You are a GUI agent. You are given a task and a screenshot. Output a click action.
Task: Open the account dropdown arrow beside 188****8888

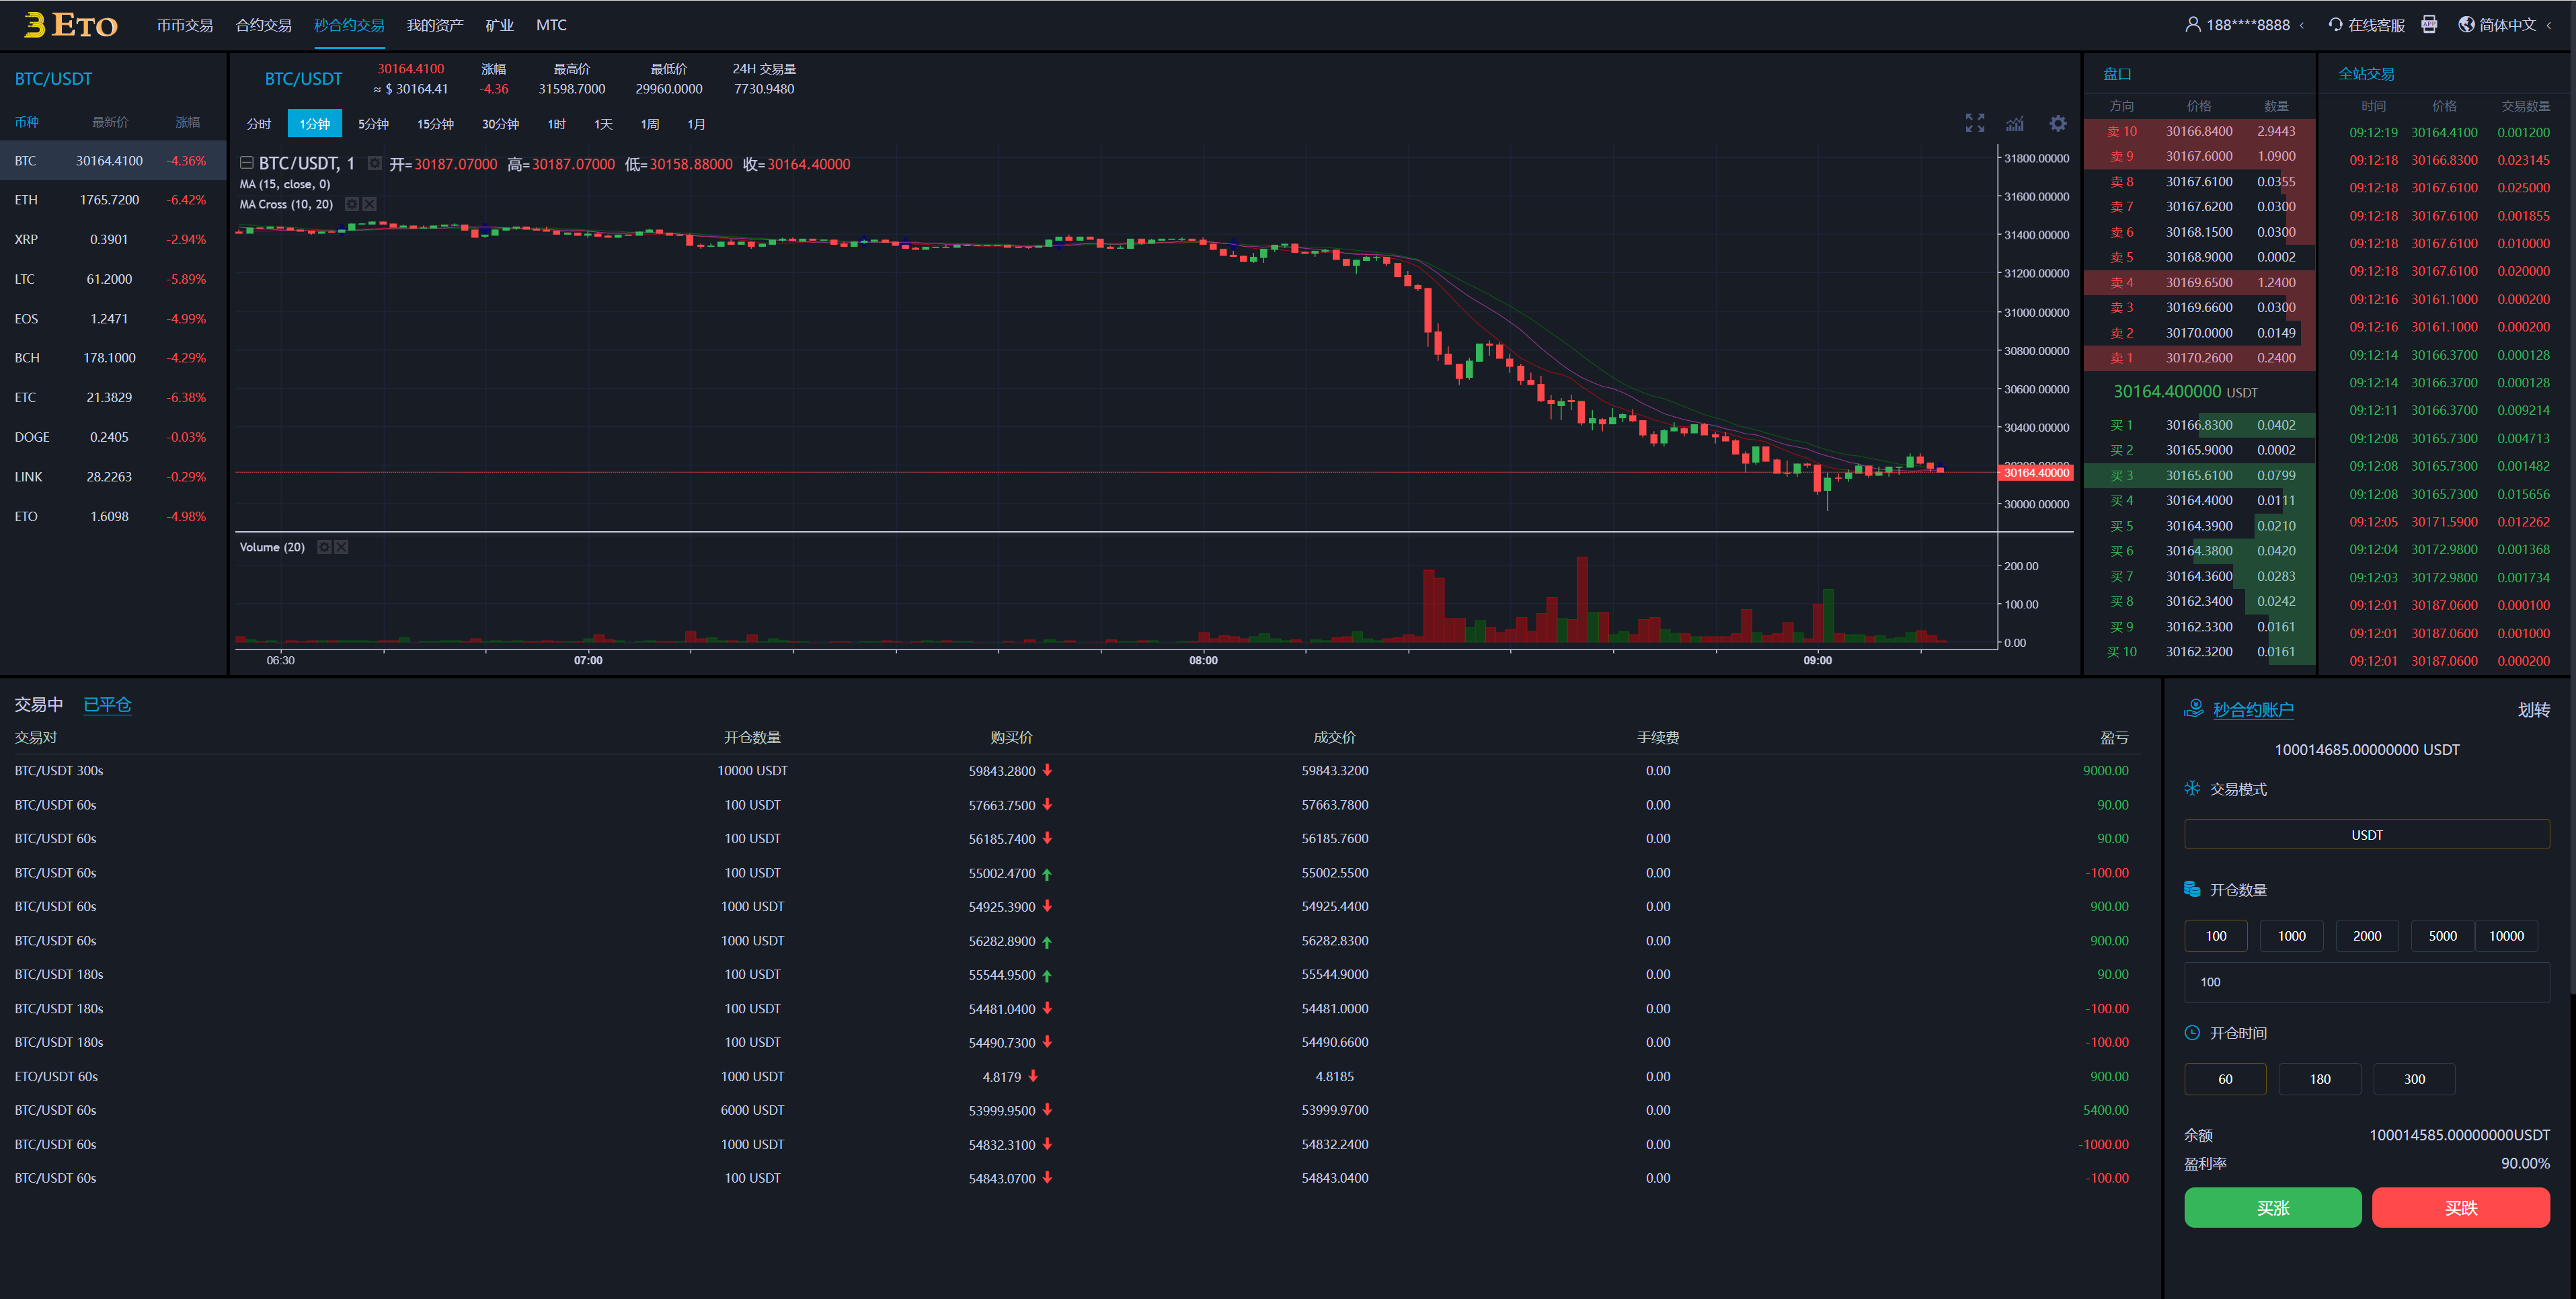point(2304,24)
